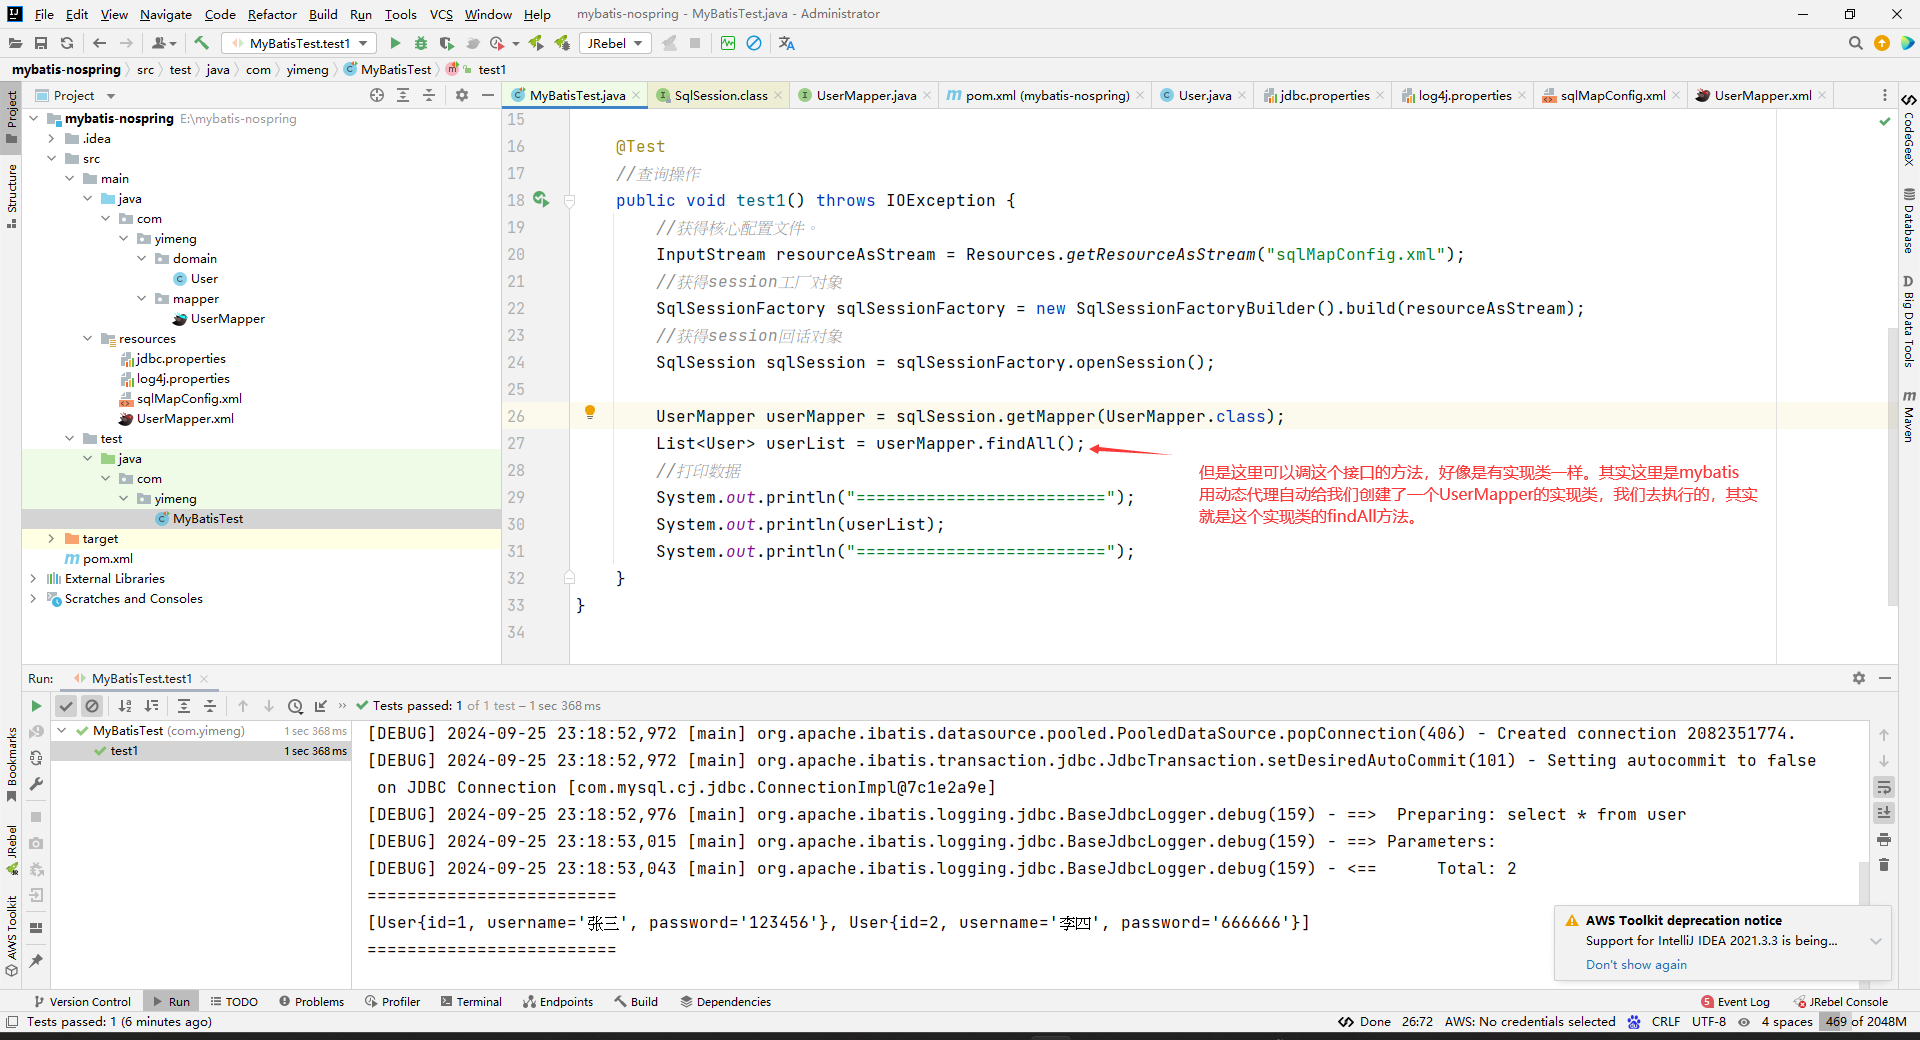Open Project panel gear settings

pos(462,95)
